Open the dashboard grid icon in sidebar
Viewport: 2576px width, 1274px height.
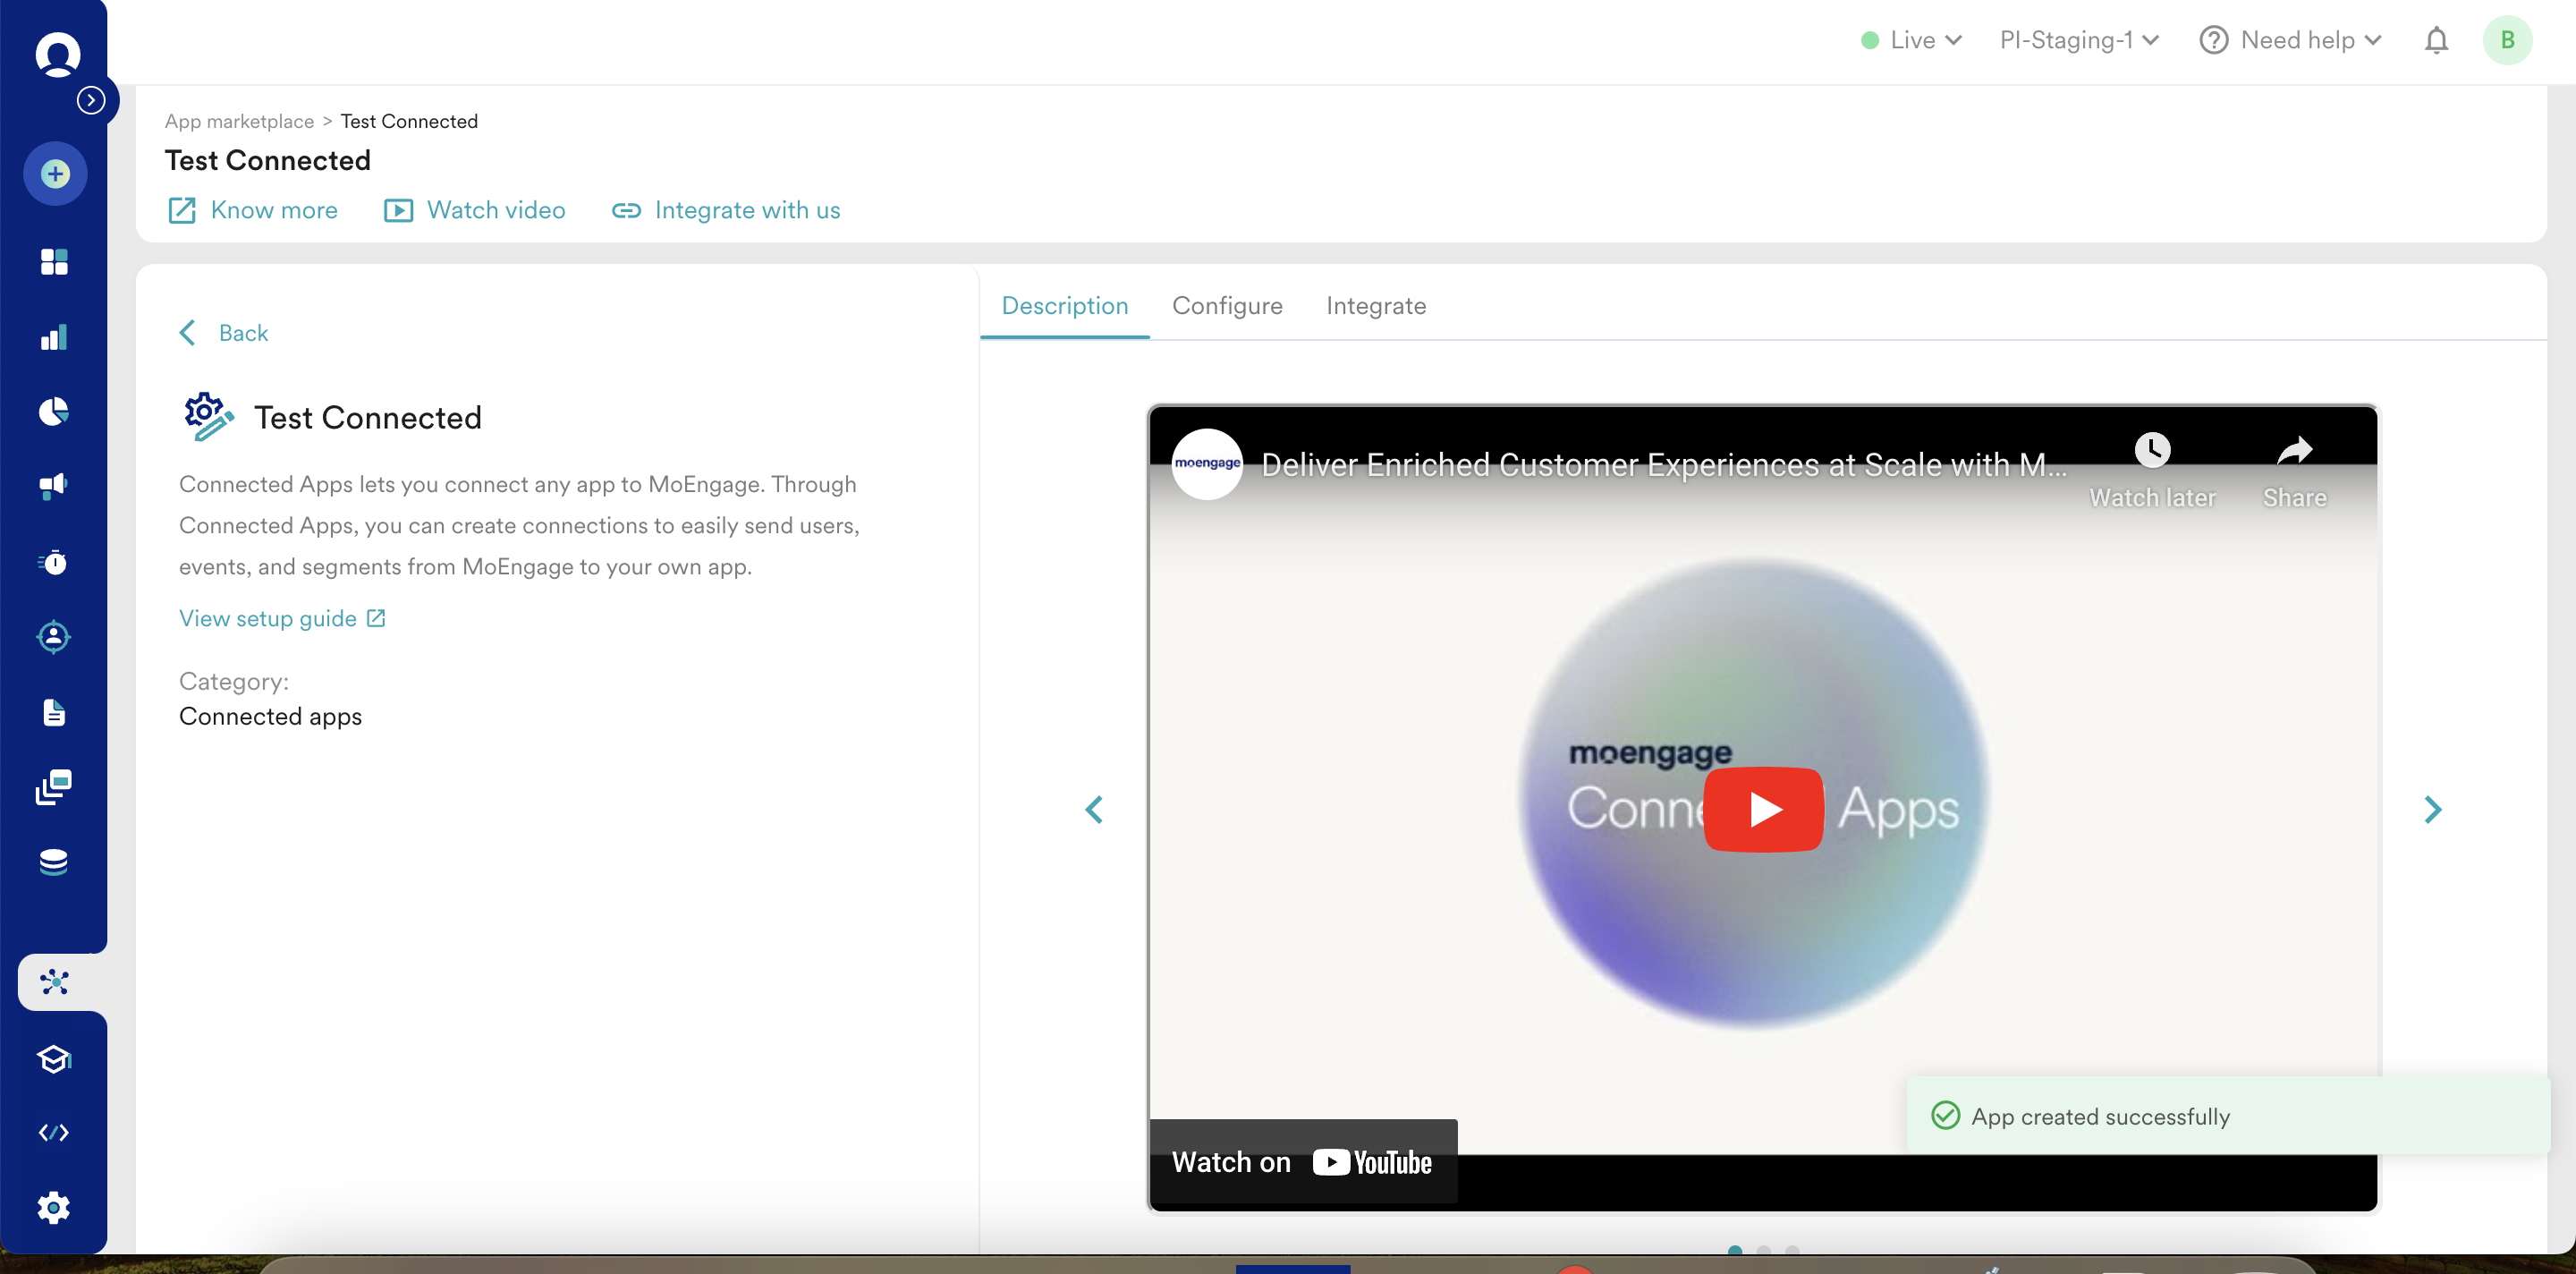pos(54,262)
